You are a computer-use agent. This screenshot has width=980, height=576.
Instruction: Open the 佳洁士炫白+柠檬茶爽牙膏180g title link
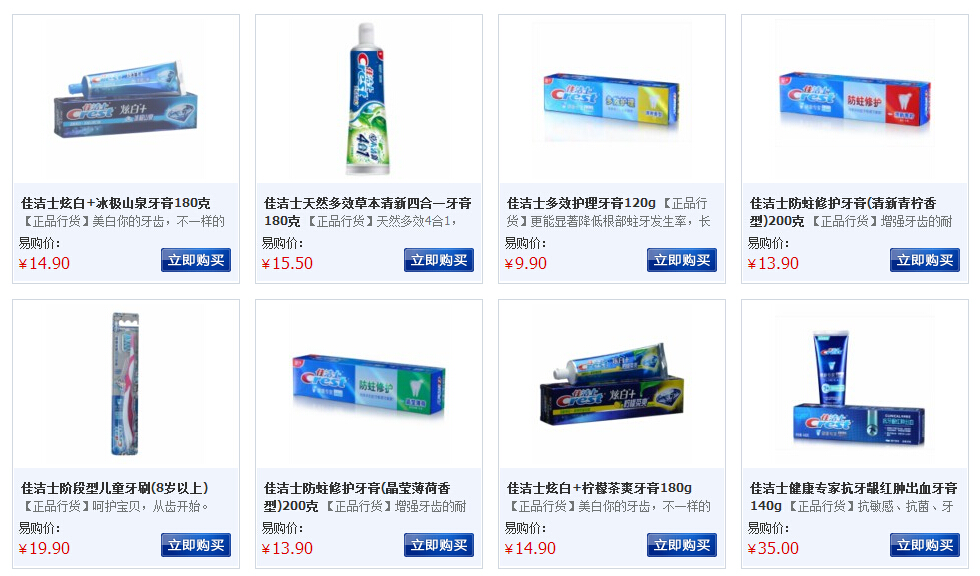pos(599,488)
